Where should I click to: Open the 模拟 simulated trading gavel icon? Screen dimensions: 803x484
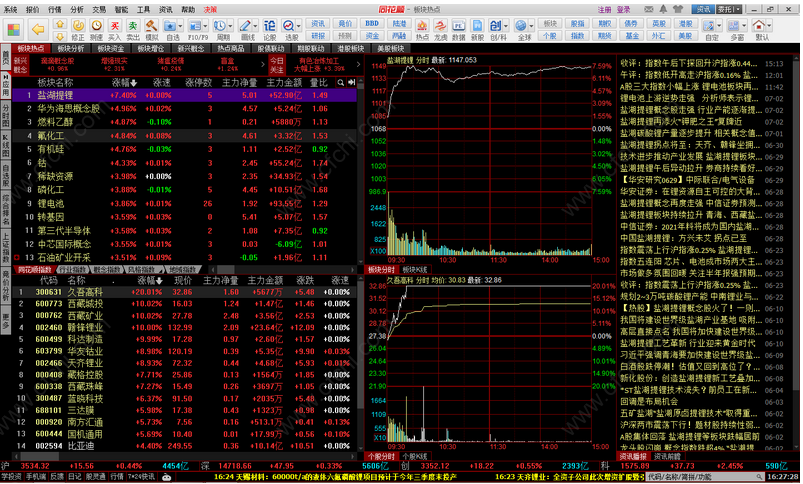[151, 29]
